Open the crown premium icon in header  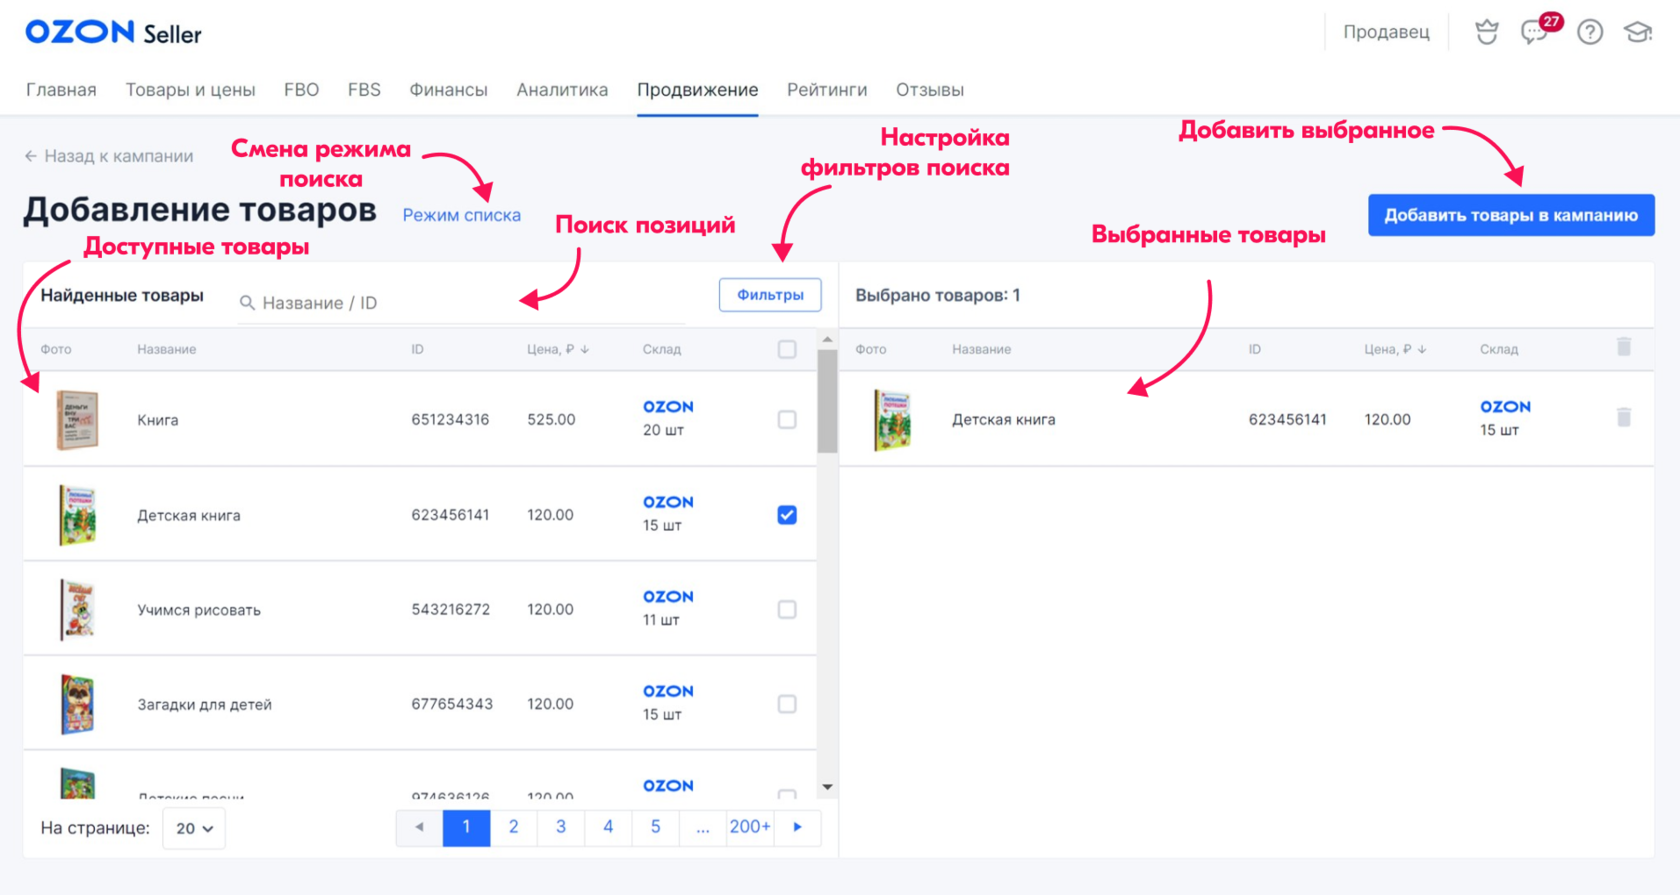[x=1487, y=32]
